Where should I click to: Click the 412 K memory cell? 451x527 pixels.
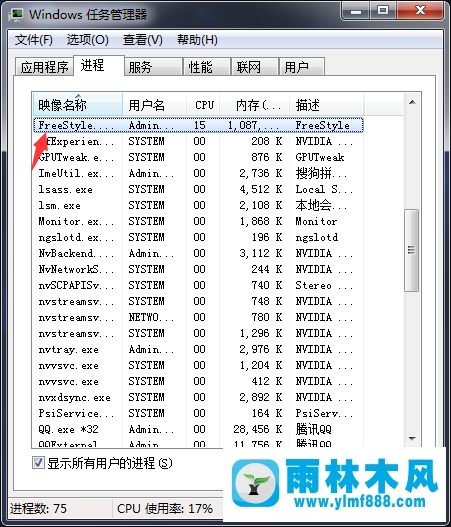(267, 381)
